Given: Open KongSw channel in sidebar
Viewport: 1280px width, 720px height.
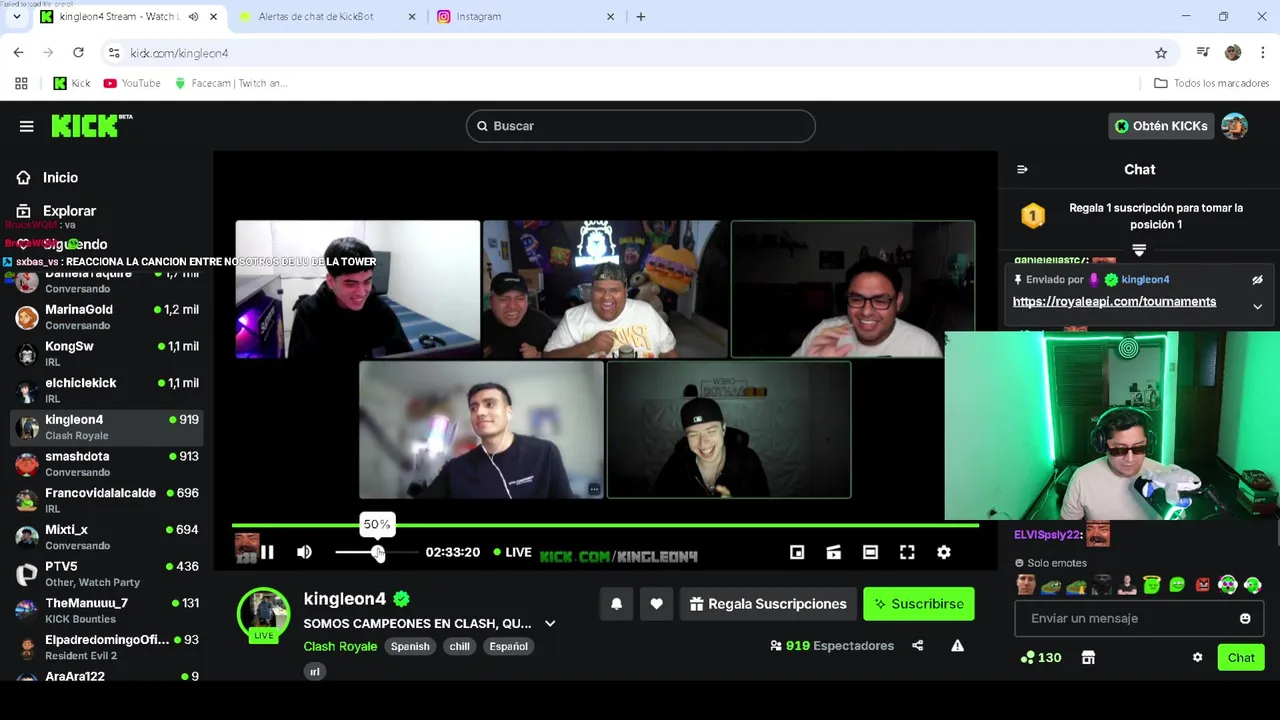Looking at the screenshot, I should 107,354.
